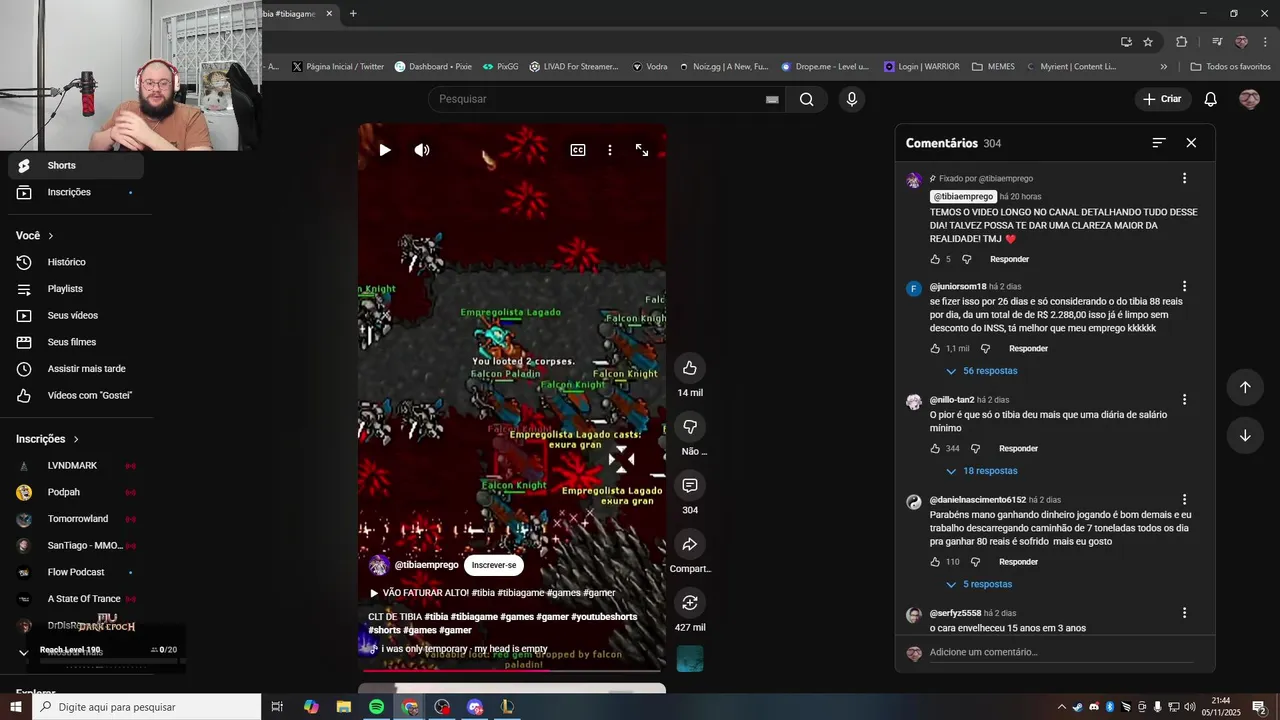Share the short video

pyautogui.click(x=690, y=544)
